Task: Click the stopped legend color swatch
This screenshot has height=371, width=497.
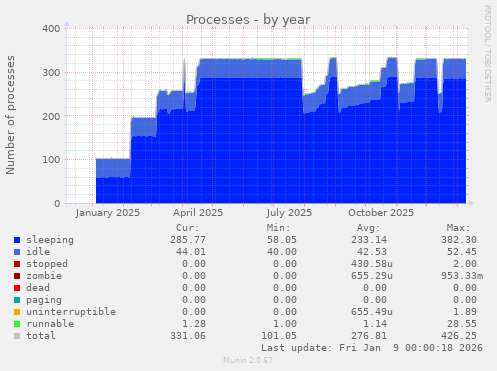Action: pyautogui.click(x=17, y=264)
